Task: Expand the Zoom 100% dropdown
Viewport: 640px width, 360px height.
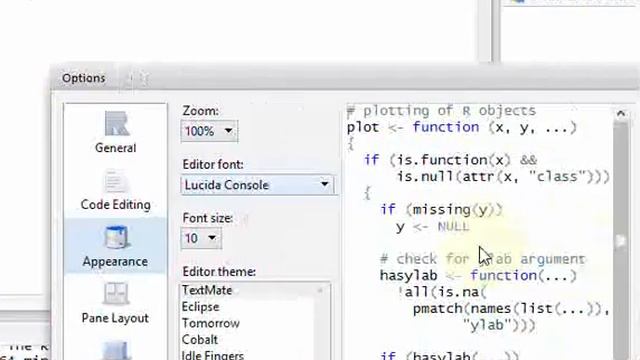Action: pyautogui.click(x=209, y=131)
